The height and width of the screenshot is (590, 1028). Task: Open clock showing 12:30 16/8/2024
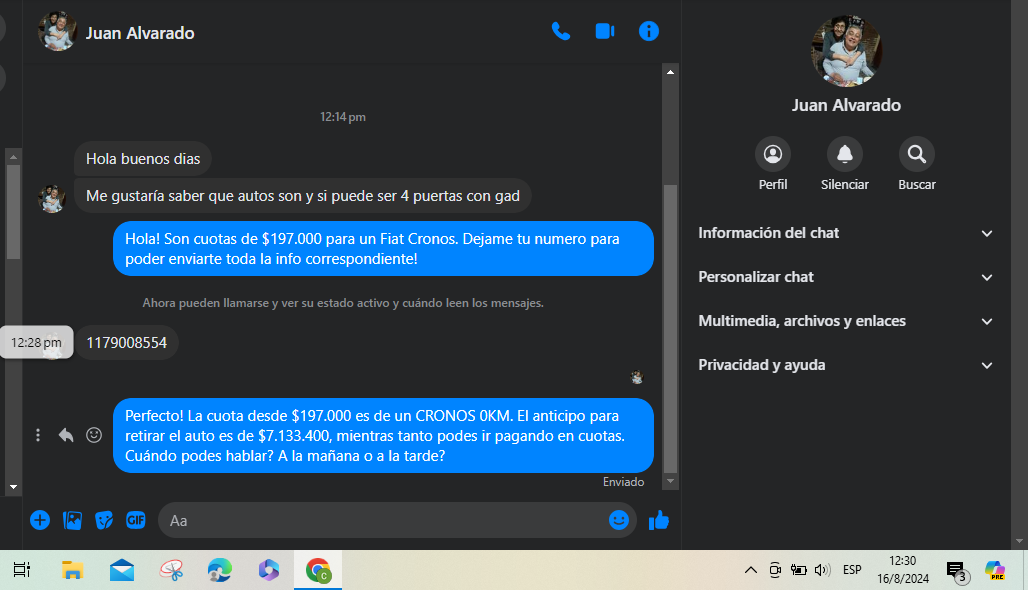click(903, 570)
